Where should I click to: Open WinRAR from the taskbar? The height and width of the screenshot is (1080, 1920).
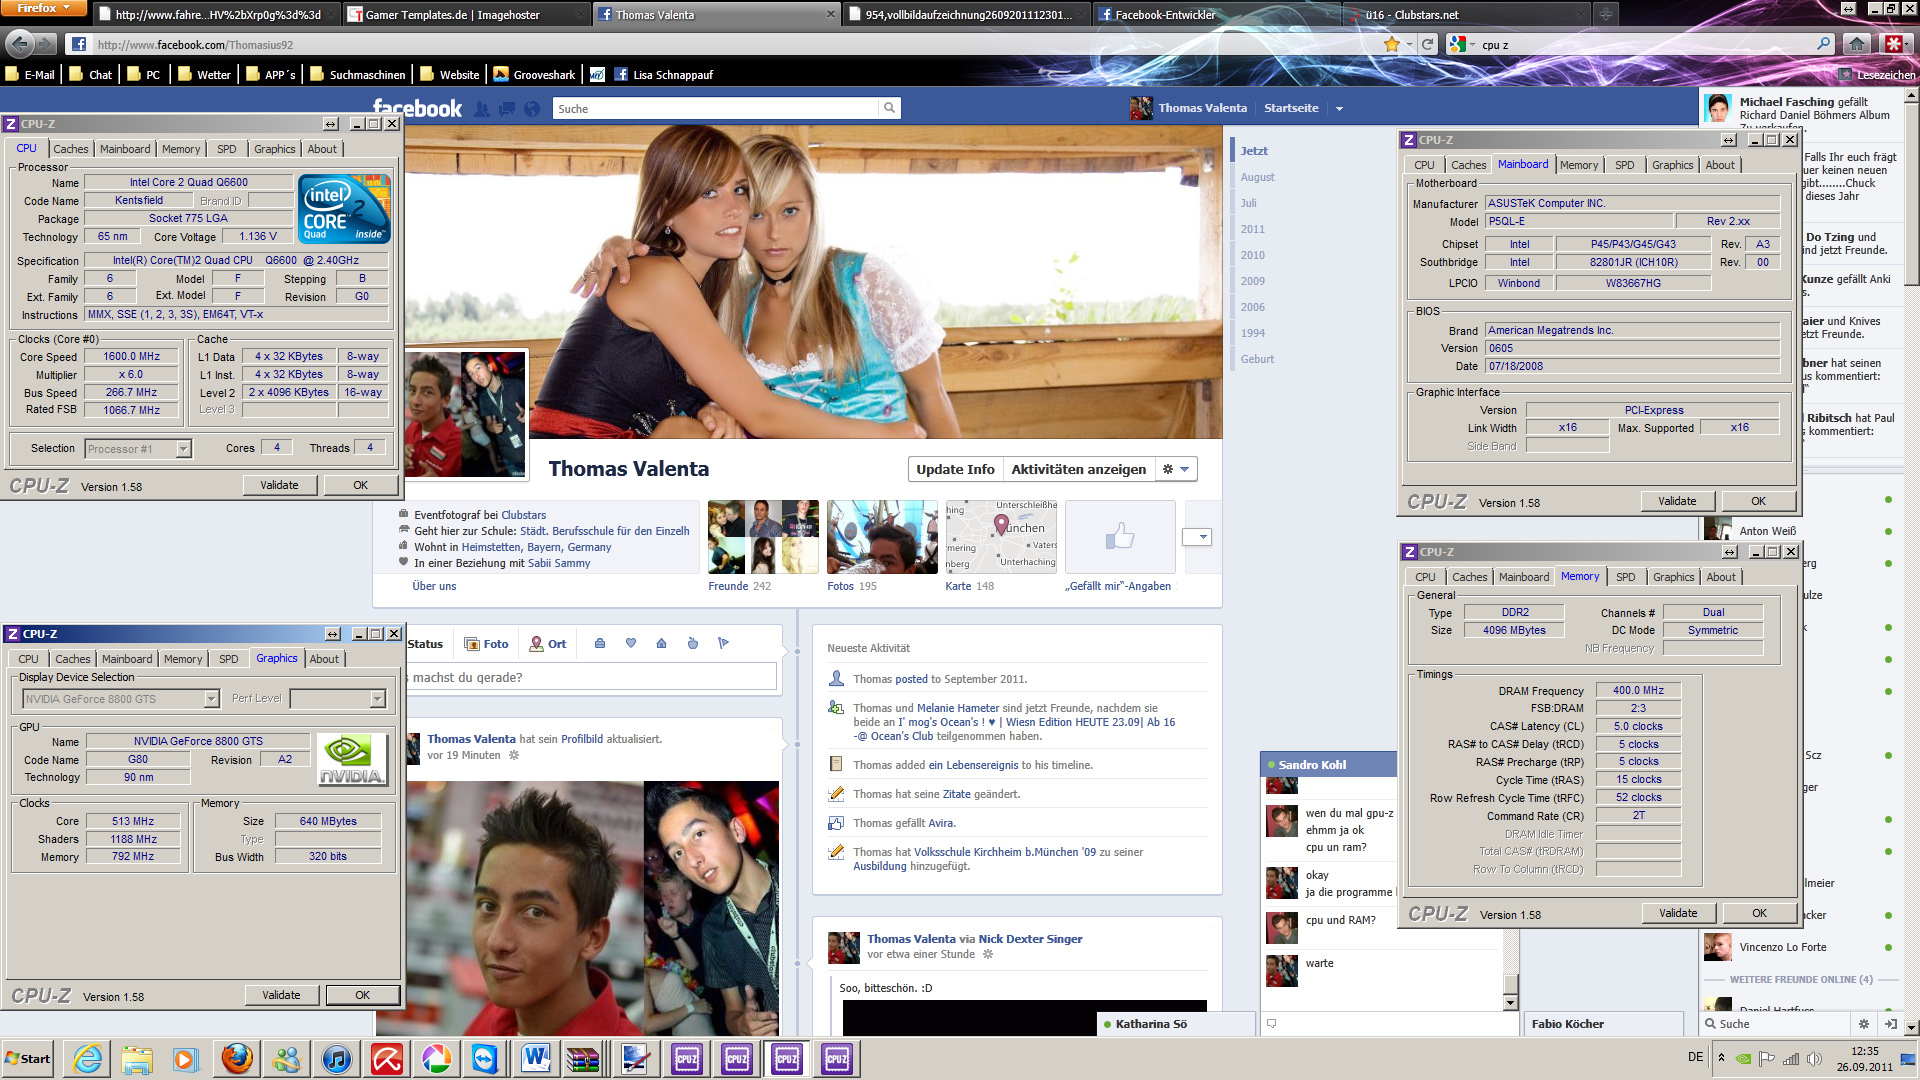582,1058
